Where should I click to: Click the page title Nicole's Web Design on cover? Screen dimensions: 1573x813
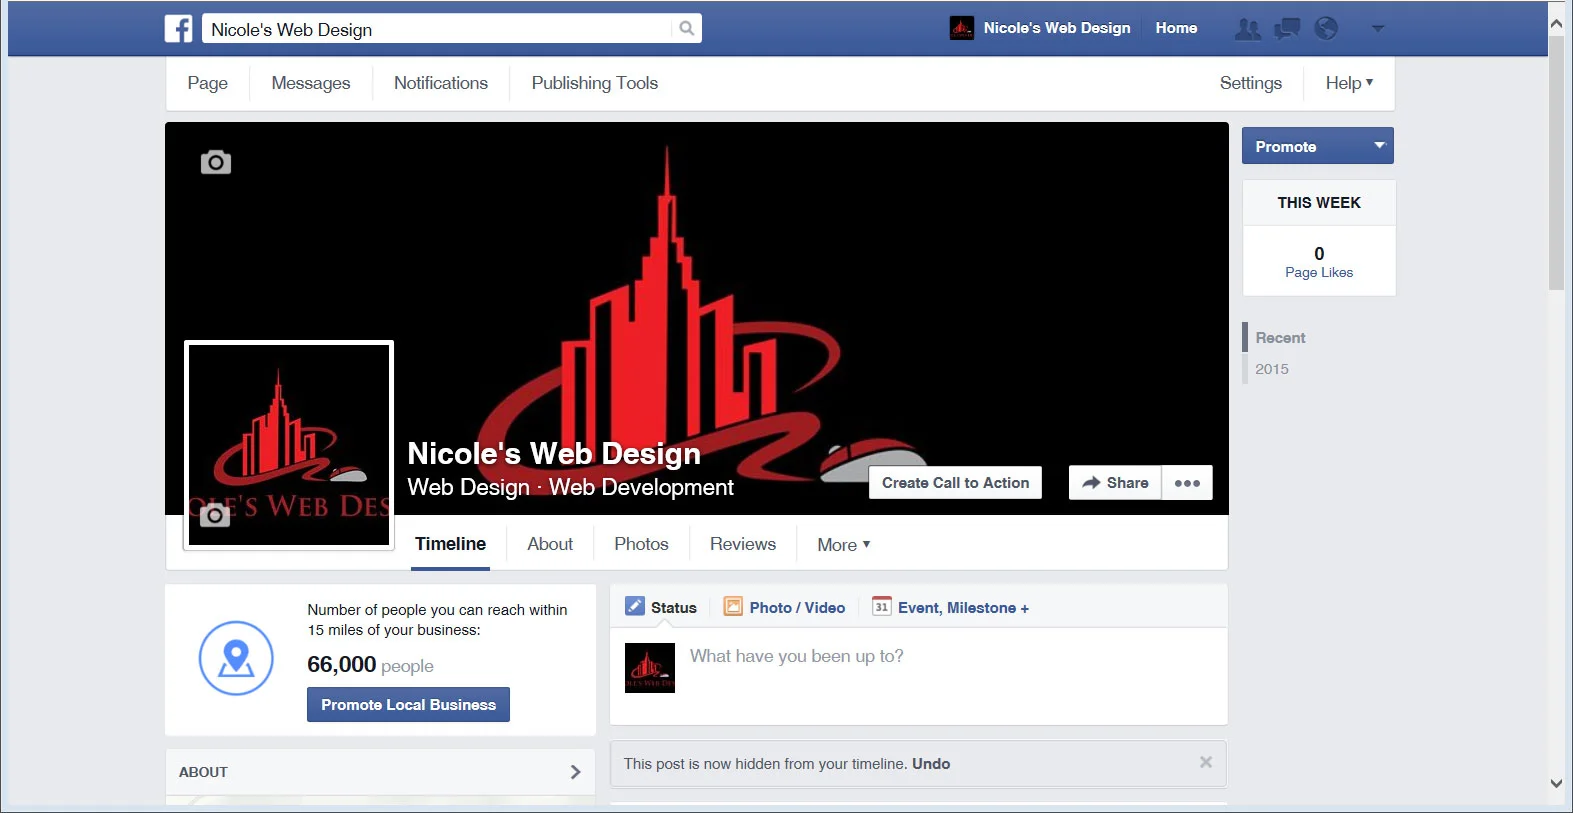pos(554,454)
